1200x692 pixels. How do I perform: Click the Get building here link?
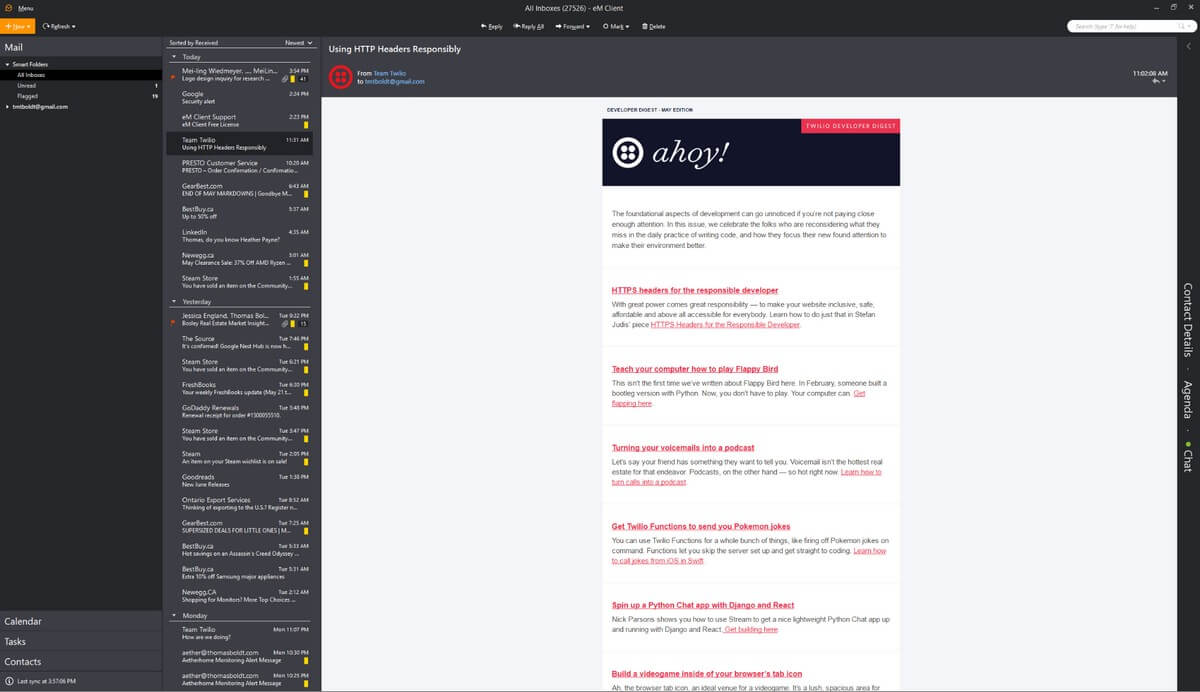coord(751,630)
